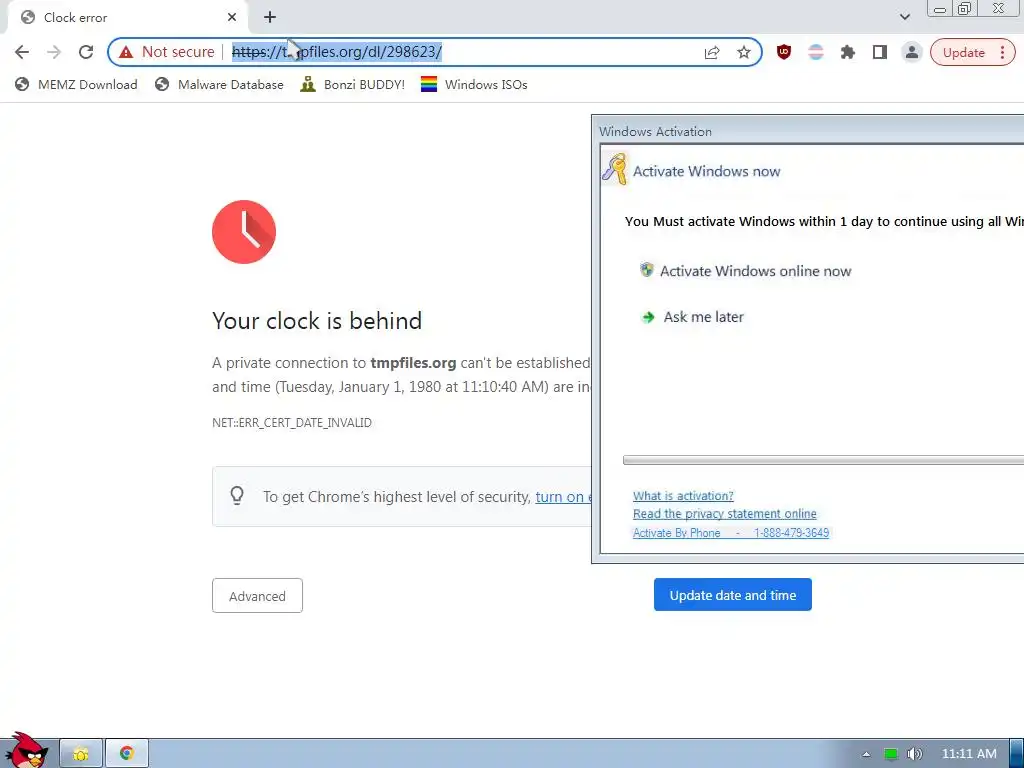This screenshot has width=1024, height=768.
Task: Share this page via the share icon
Action: coord(712,52)
